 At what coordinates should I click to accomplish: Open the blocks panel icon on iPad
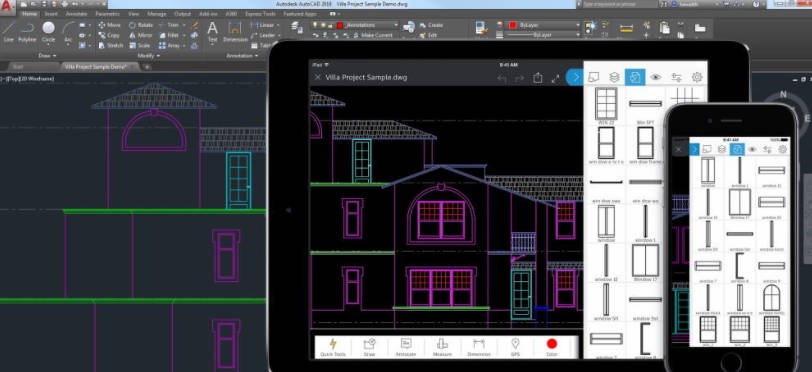click(x=635, y=77)
